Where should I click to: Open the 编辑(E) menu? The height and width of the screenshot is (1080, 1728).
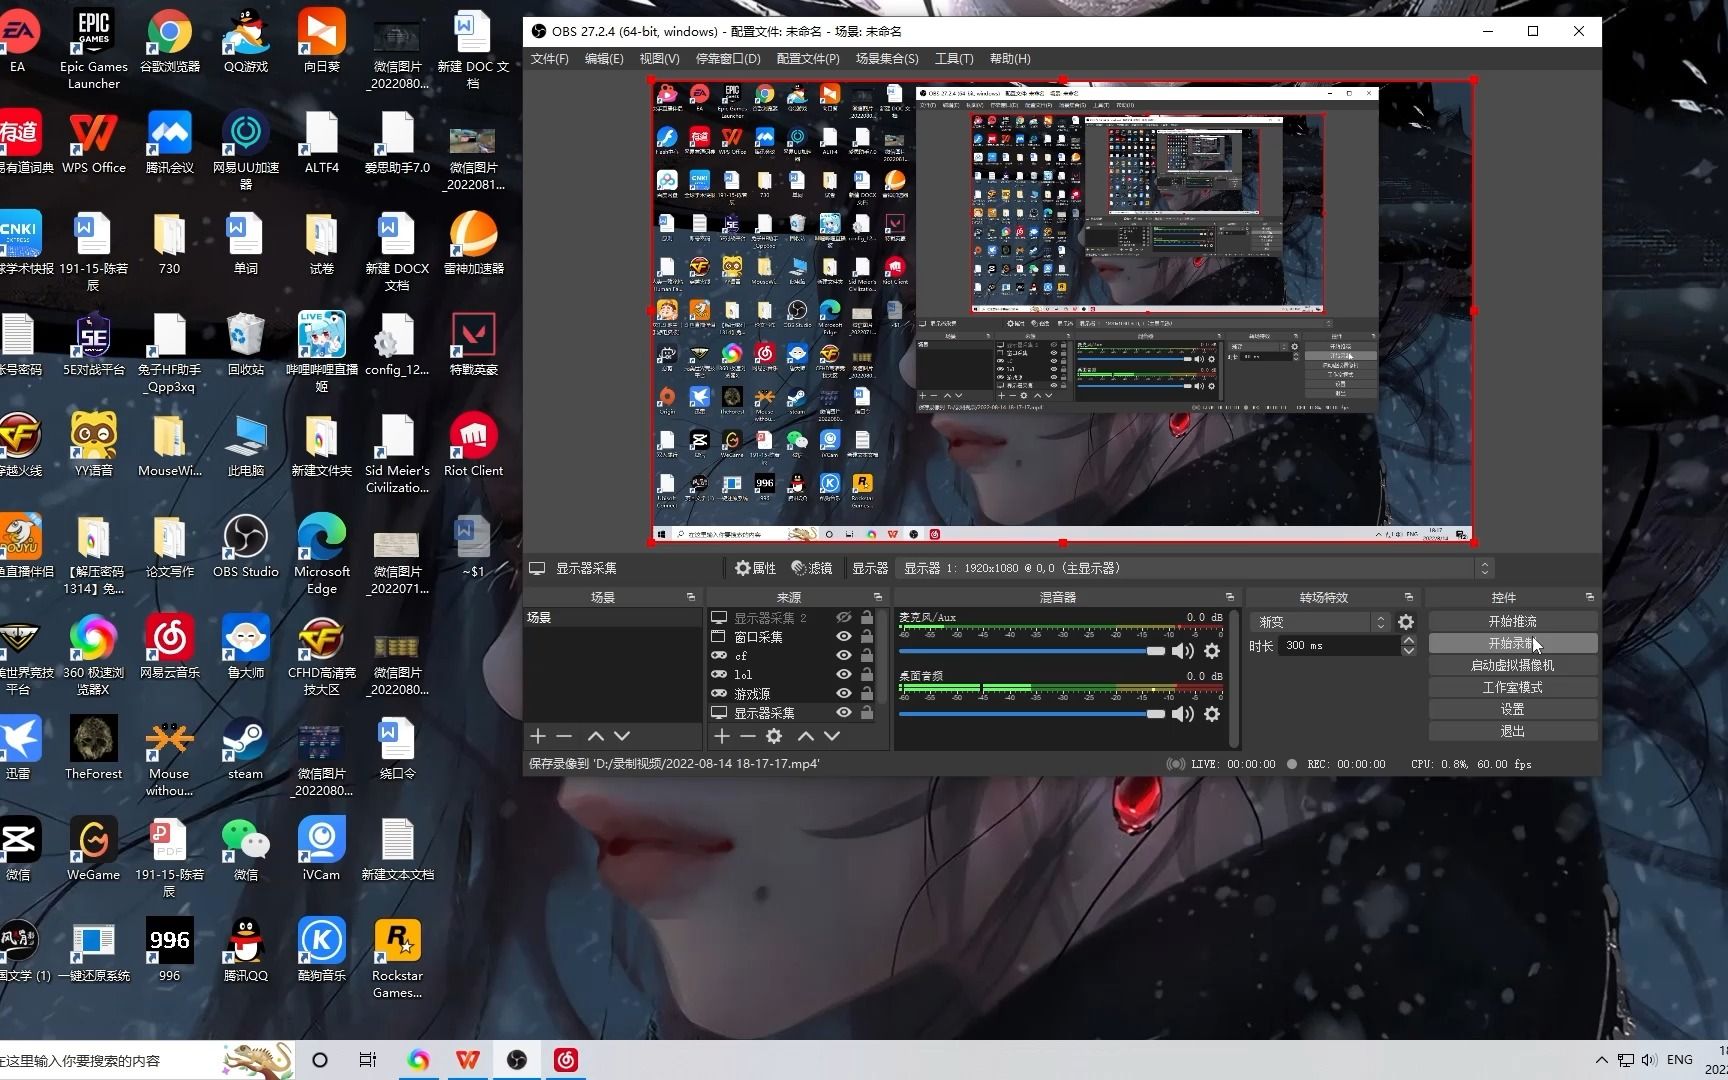tap(604, 59)
